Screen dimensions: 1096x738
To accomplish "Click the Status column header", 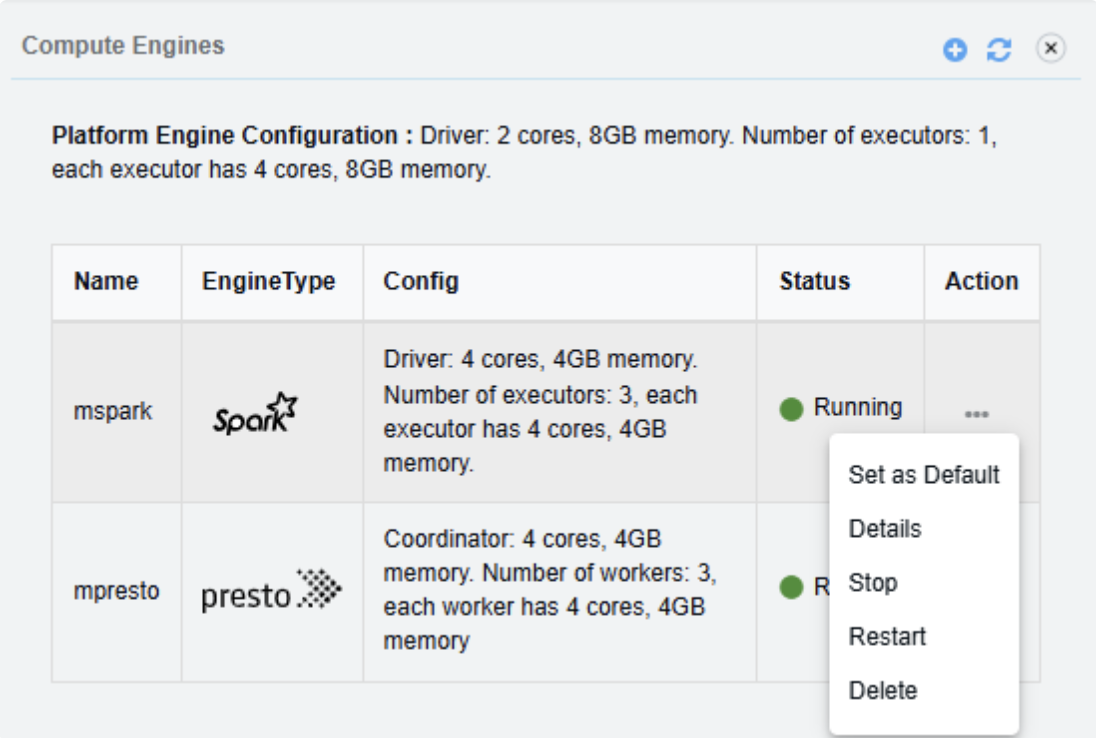I will pos(814,282).
